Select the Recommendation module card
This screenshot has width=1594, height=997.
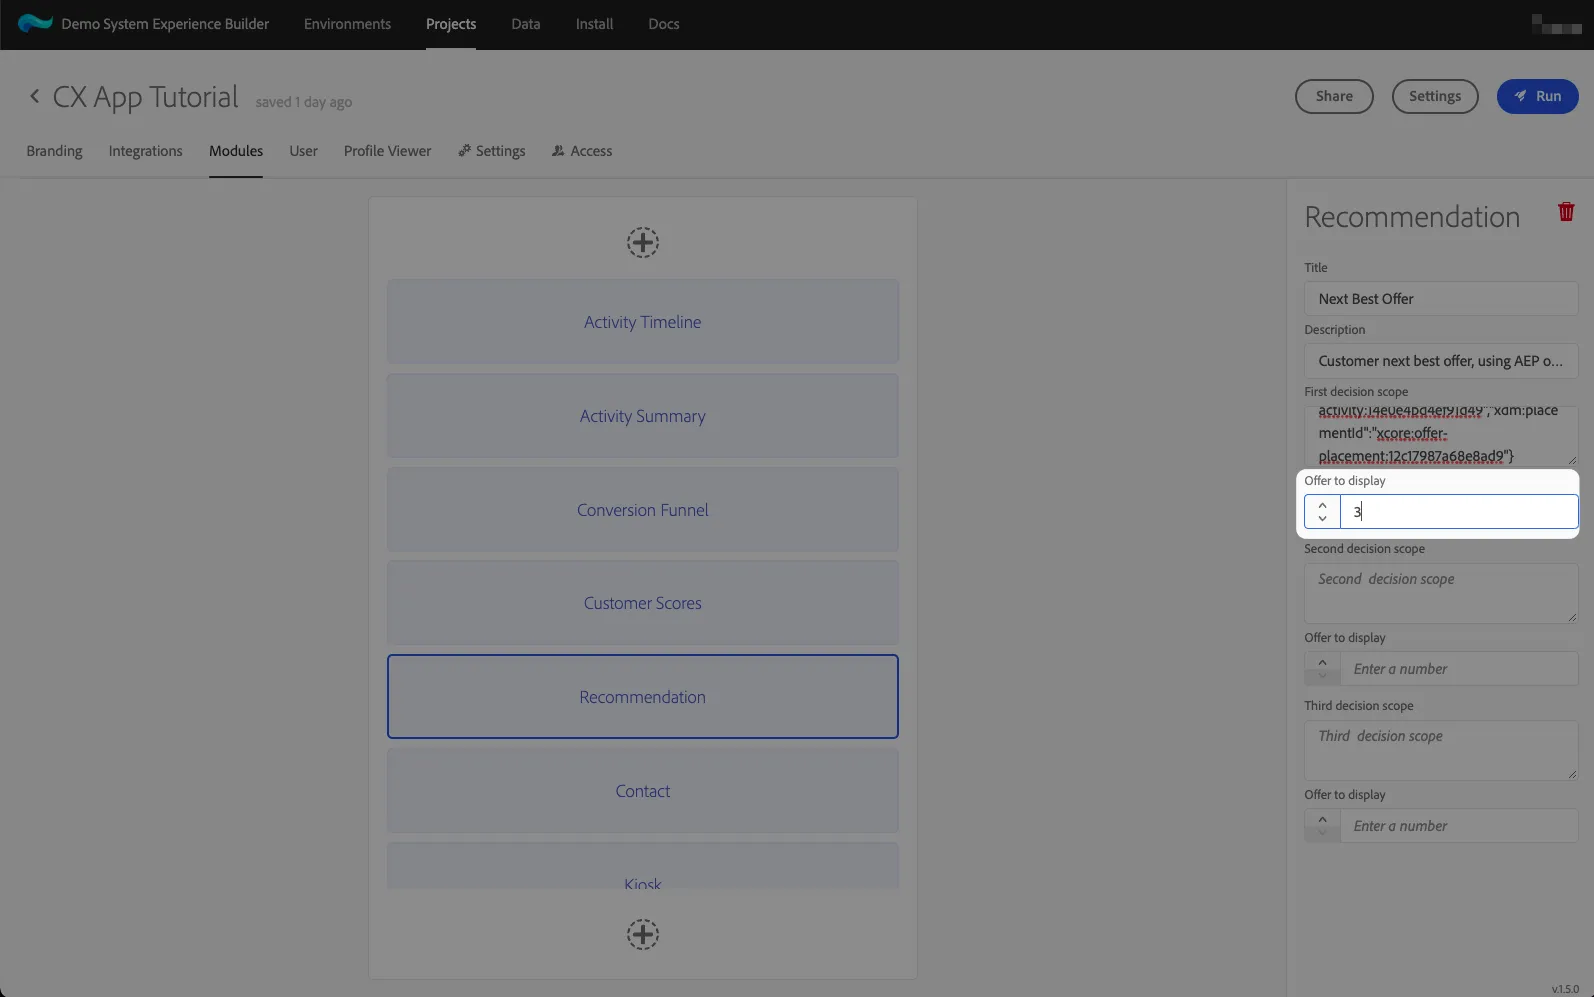[643, 697]
